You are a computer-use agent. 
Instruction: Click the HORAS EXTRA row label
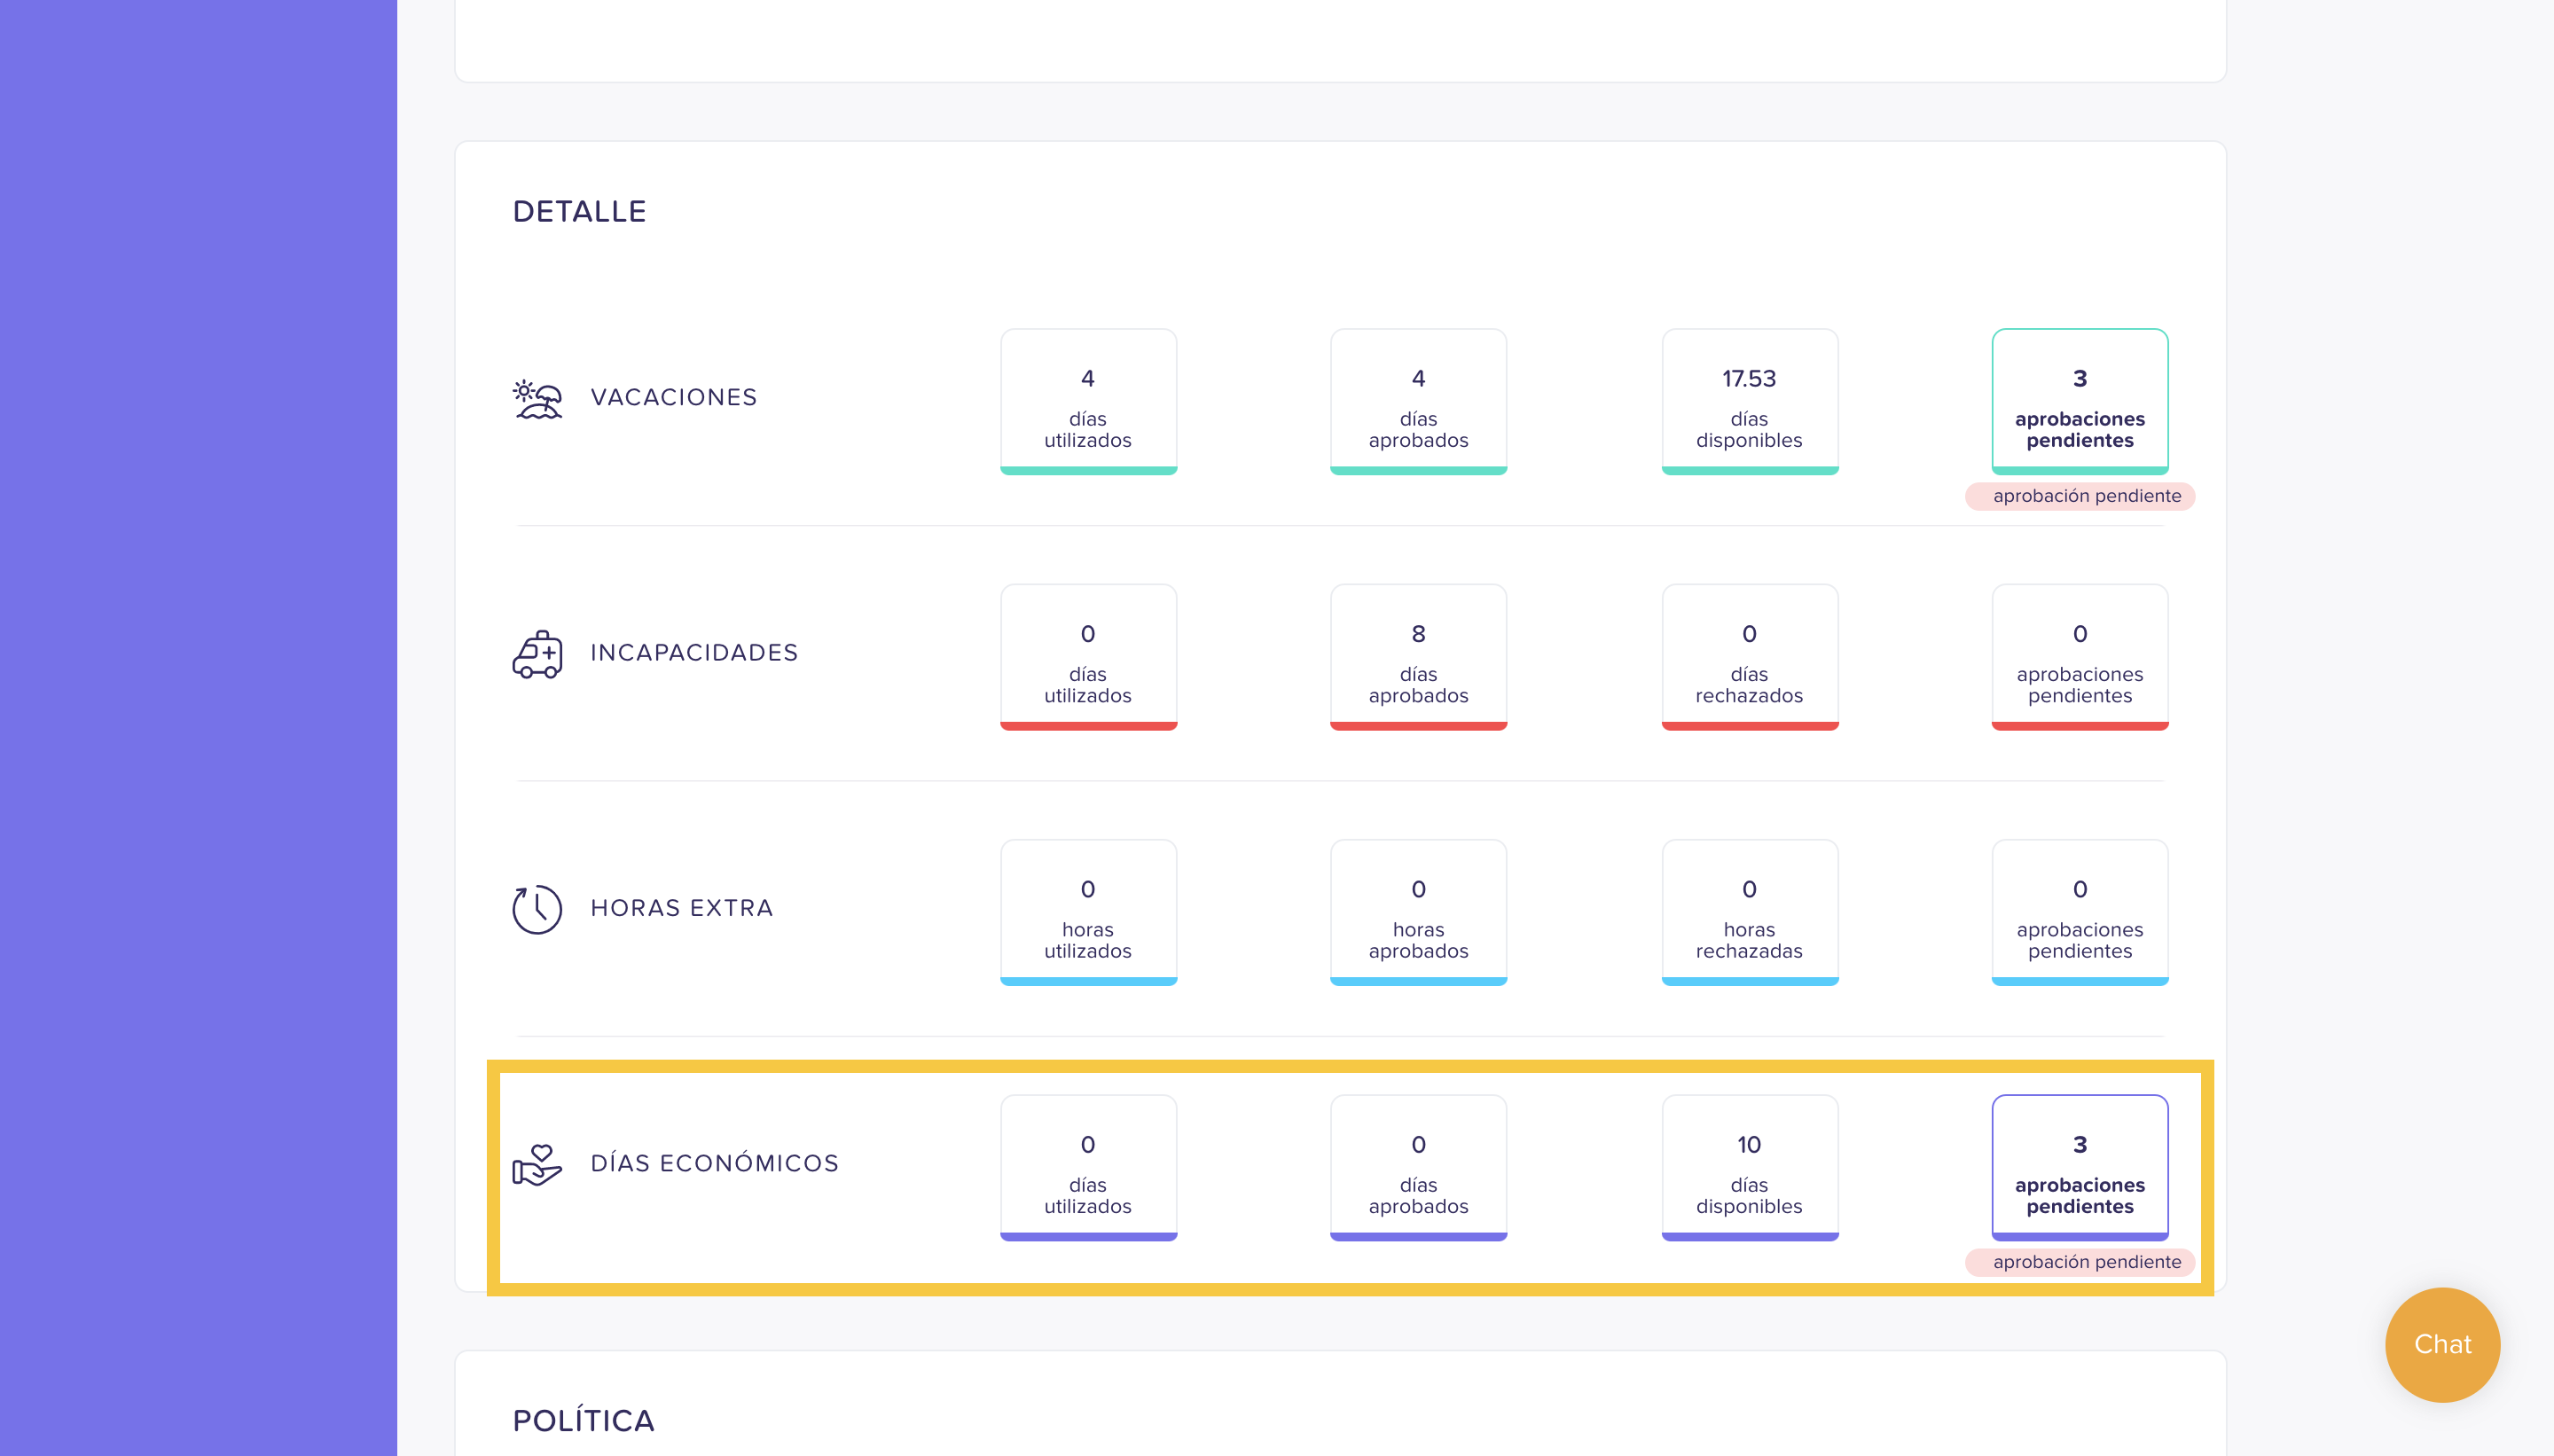pos(681,908)
